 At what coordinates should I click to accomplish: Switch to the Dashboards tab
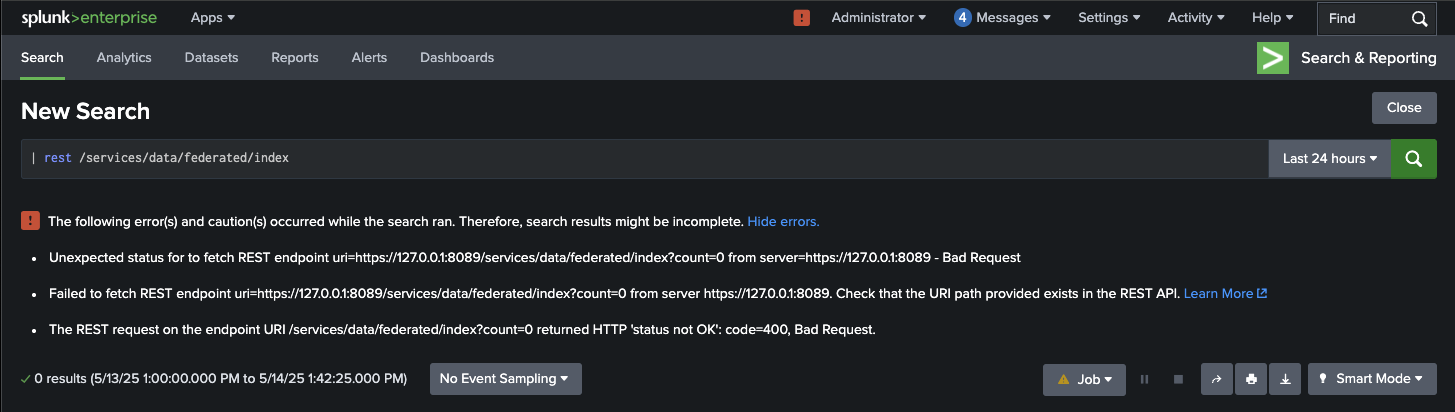(457, 58)
